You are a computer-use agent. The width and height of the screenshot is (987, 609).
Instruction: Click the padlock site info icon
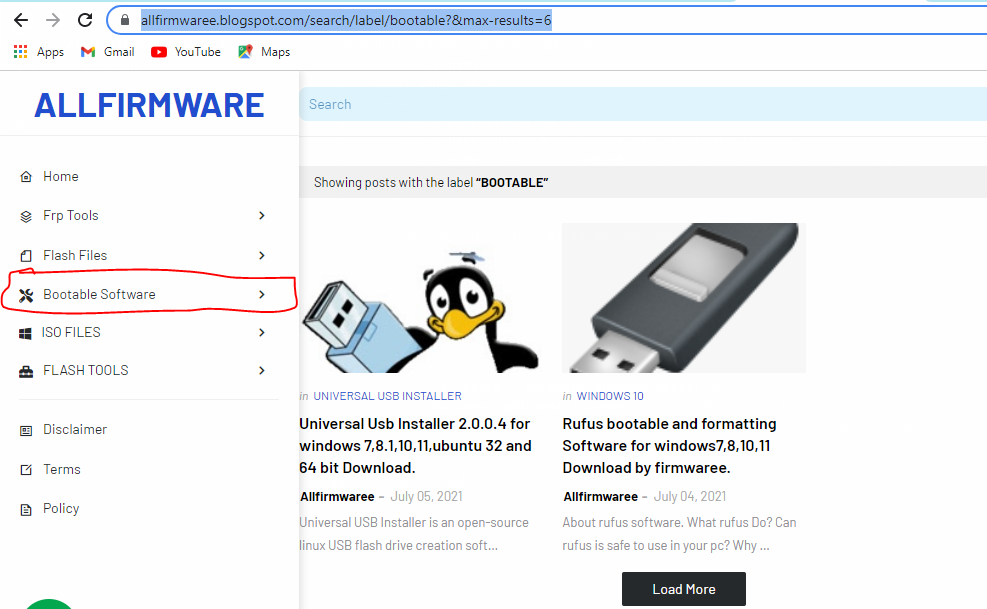[125, 20]
